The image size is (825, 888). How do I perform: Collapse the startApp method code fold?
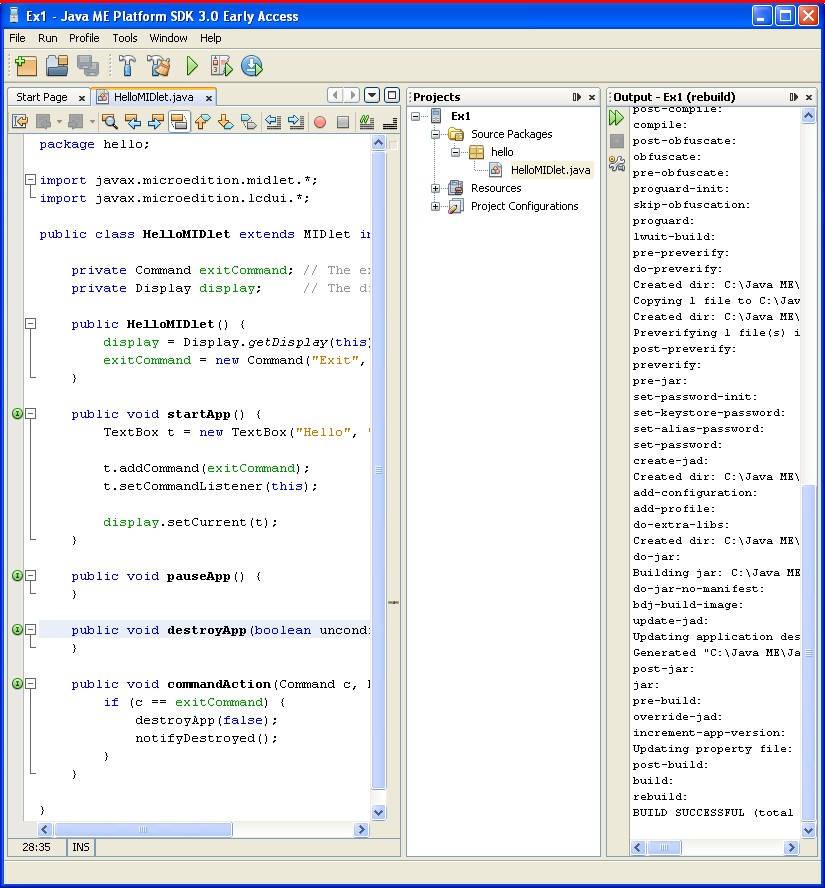(31, 414)
